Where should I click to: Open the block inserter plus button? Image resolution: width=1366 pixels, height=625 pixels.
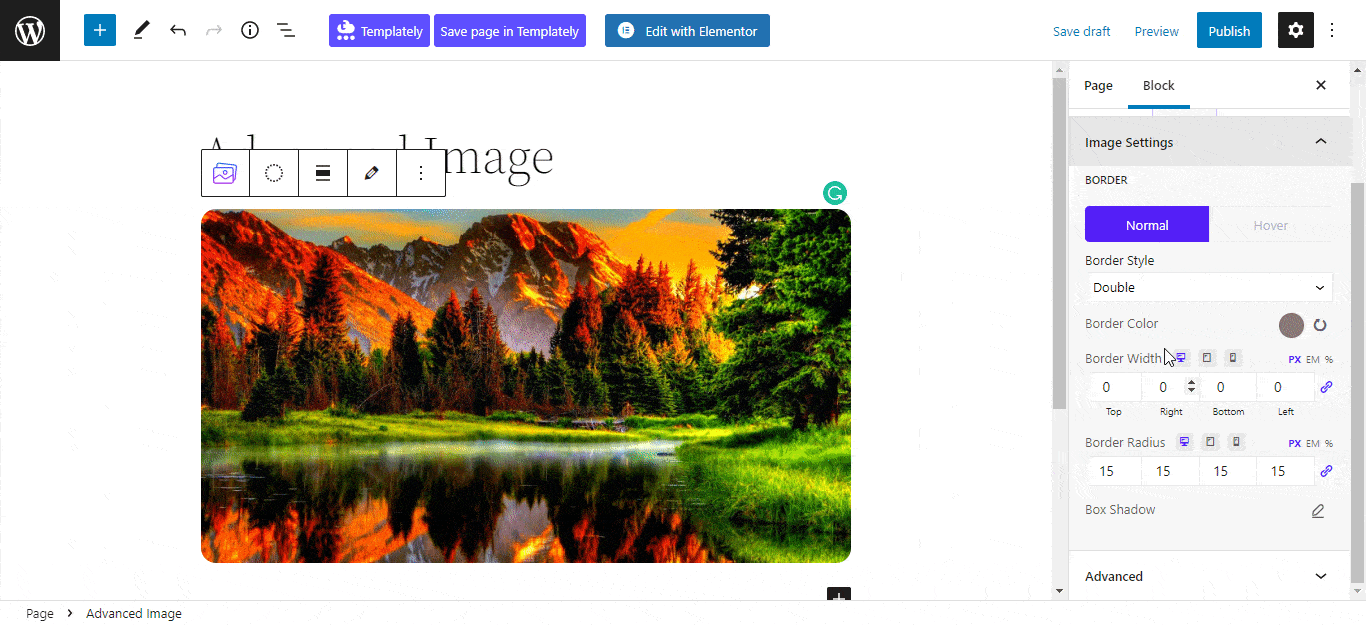100,30
